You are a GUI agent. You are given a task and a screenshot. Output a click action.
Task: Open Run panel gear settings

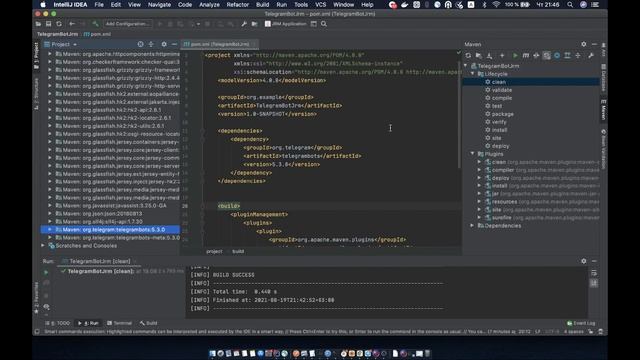click(584, 261)
